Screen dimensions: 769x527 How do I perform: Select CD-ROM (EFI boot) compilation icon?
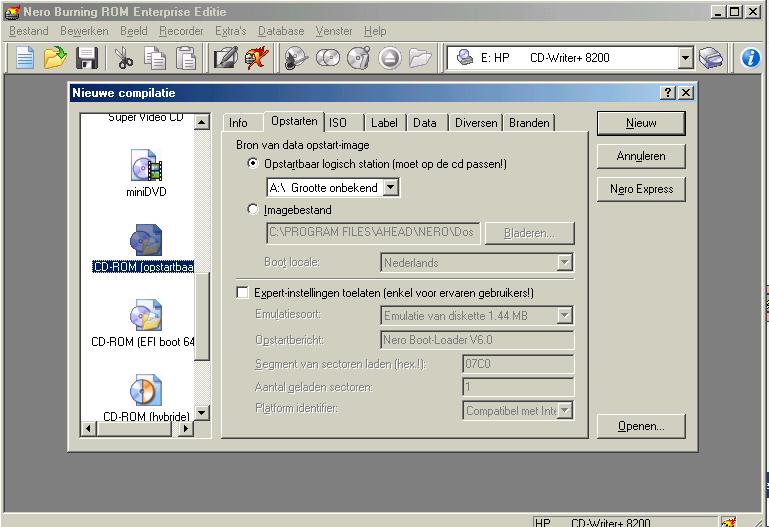click(146, 315)
